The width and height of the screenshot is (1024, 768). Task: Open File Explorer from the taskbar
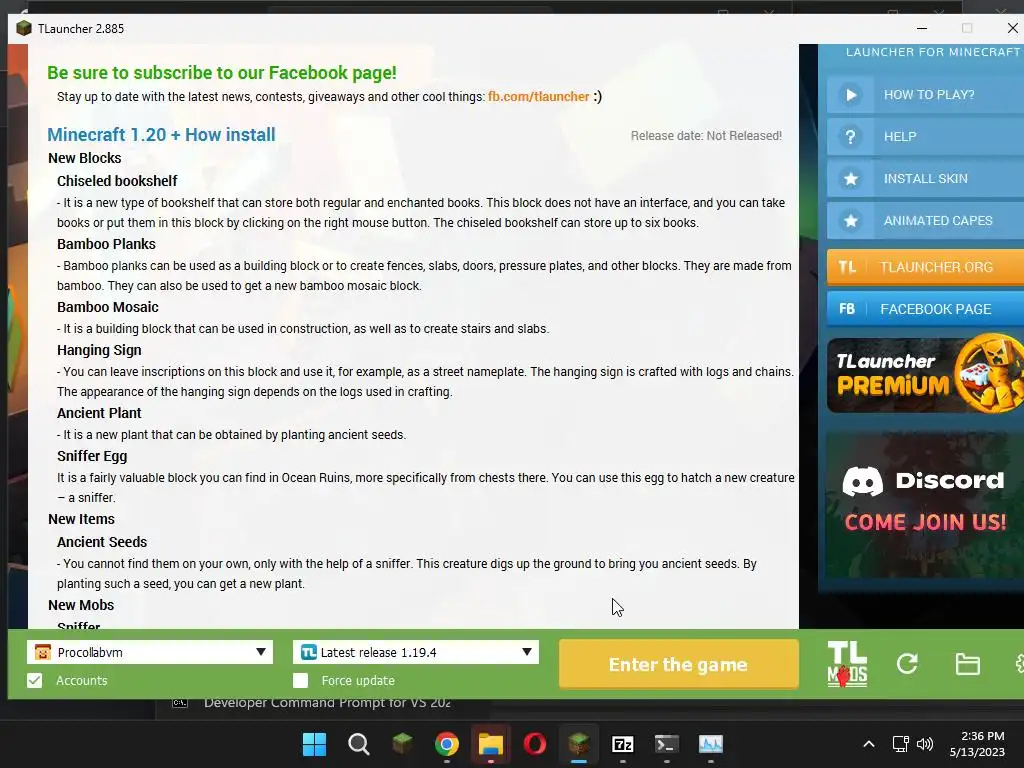tap(490, 744)
